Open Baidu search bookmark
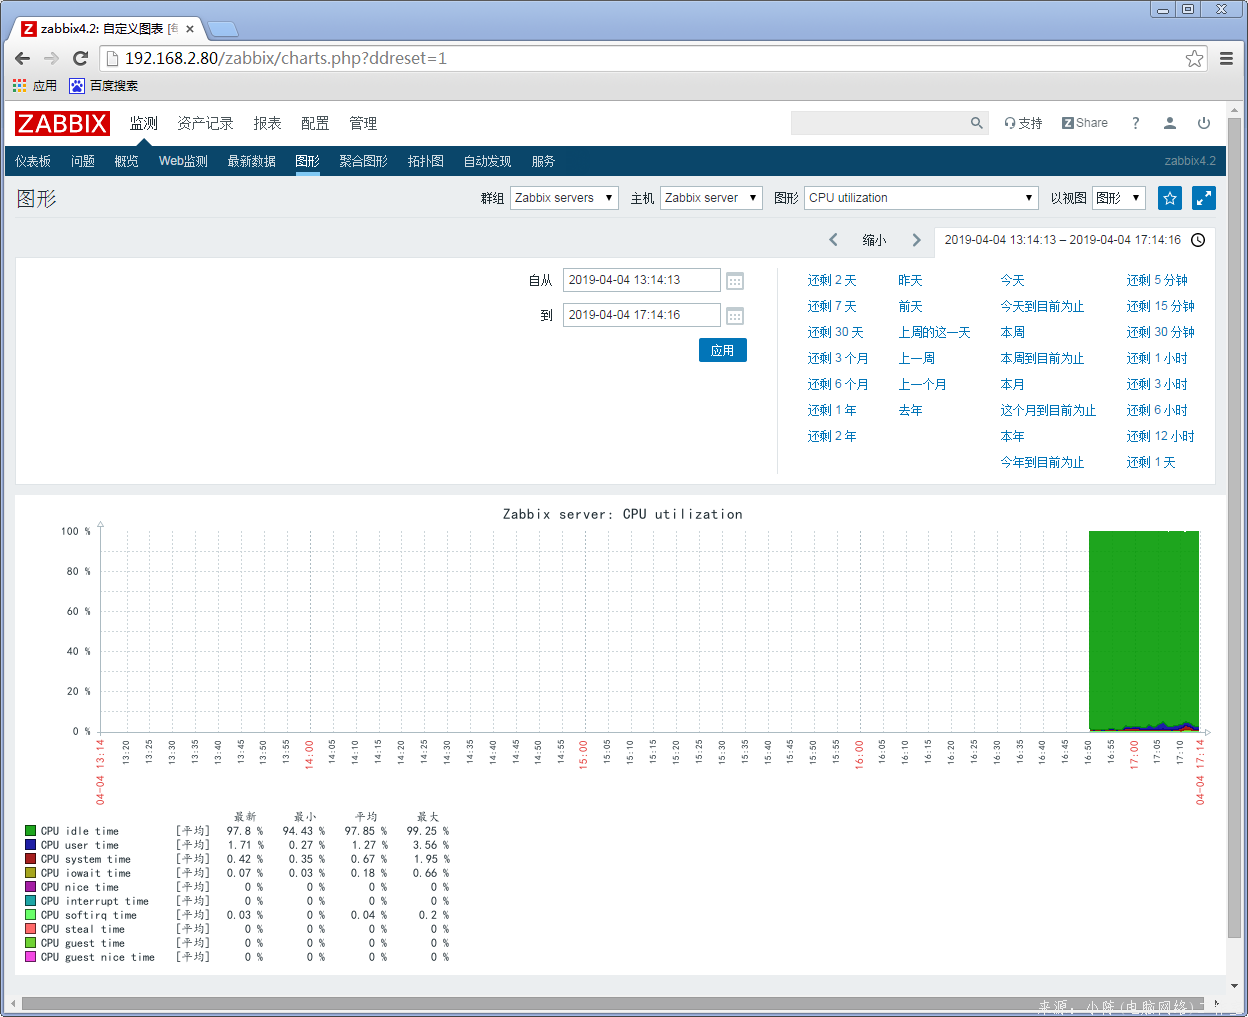 (104, 86)
